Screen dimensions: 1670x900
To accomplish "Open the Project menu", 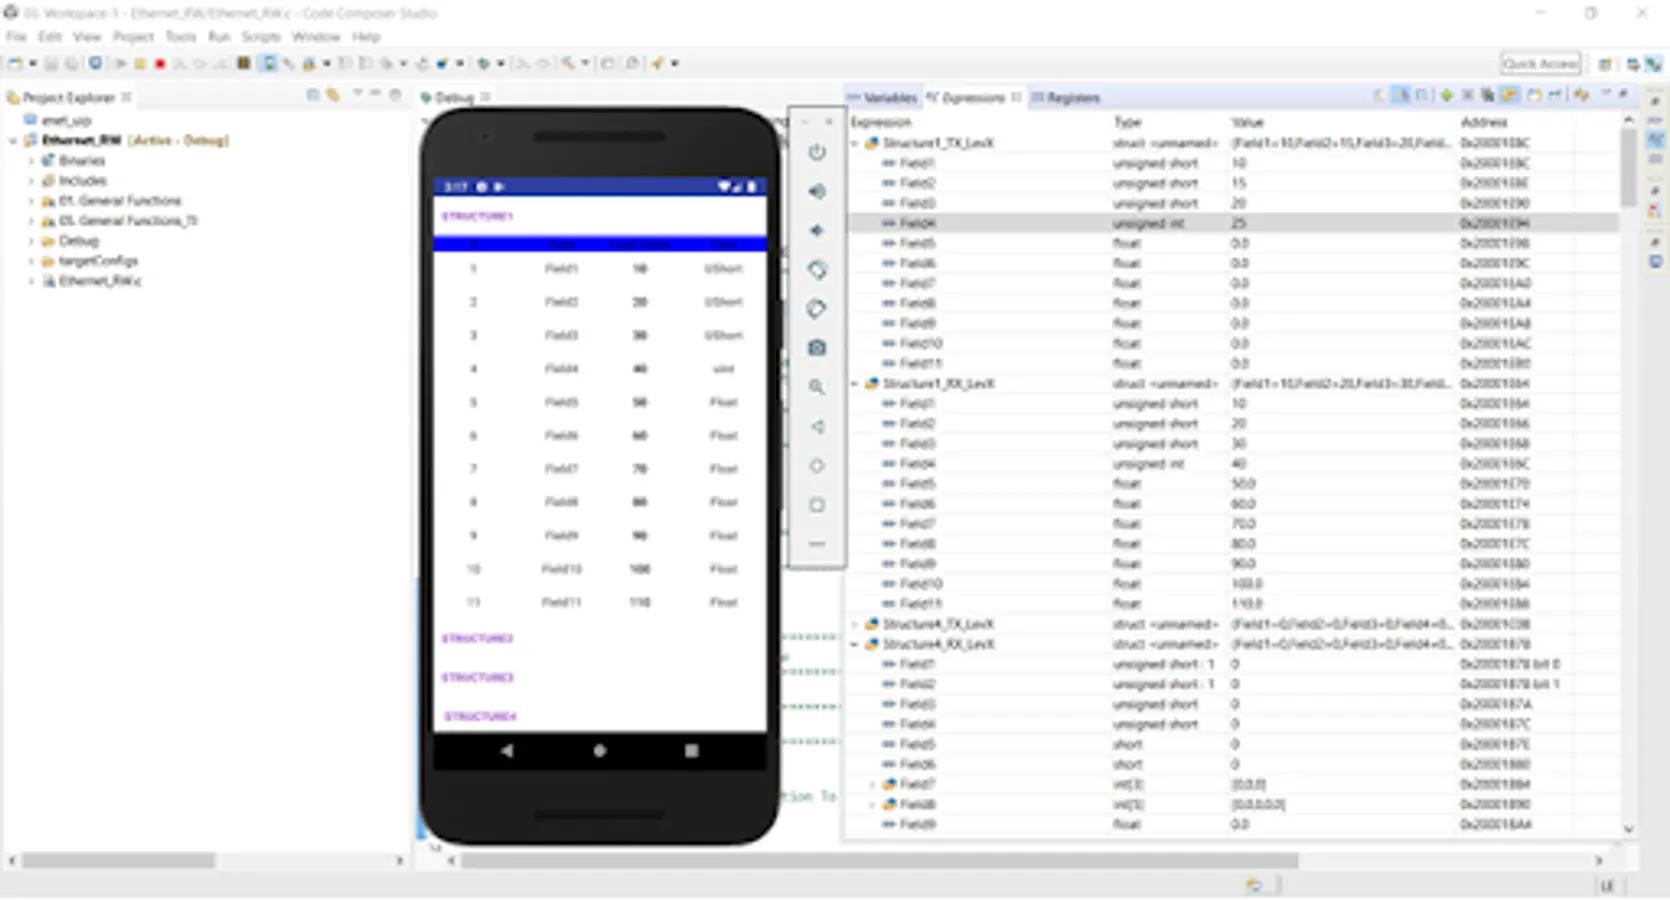I will point(133,37).
